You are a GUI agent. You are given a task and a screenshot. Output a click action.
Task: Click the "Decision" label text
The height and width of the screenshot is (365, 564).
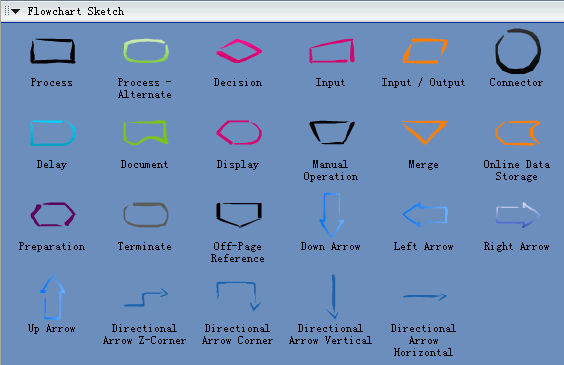coord(238,82)
